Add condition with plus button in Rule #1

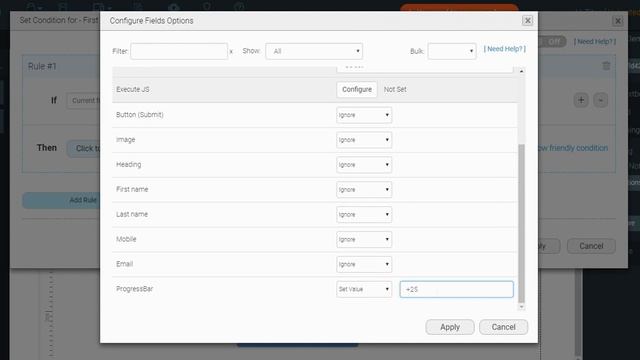coord(581,100)
